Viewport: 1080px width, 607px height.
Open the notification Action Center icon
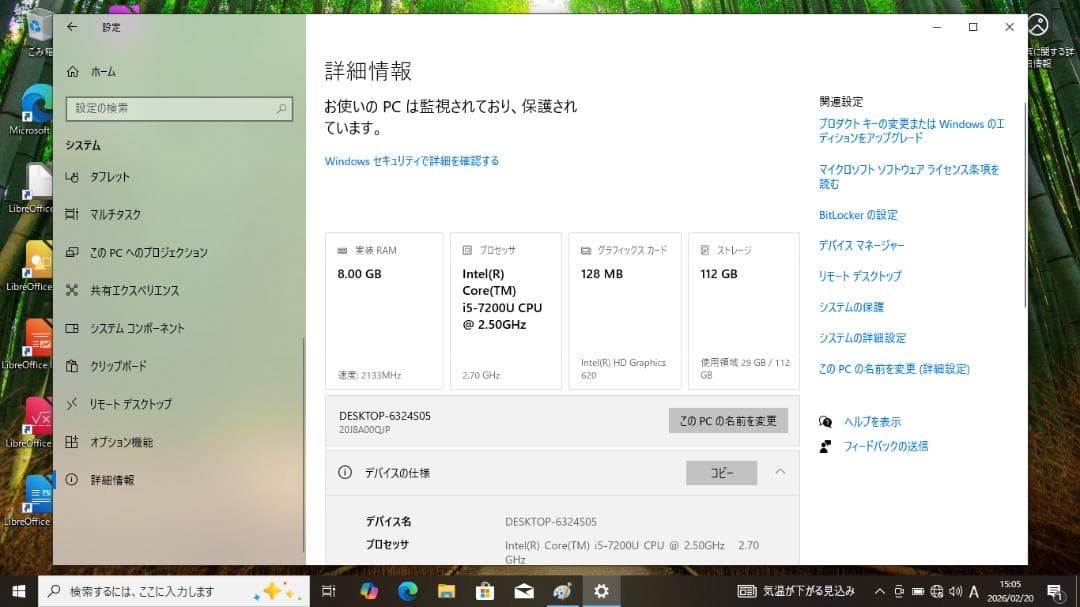(1055, 591)
